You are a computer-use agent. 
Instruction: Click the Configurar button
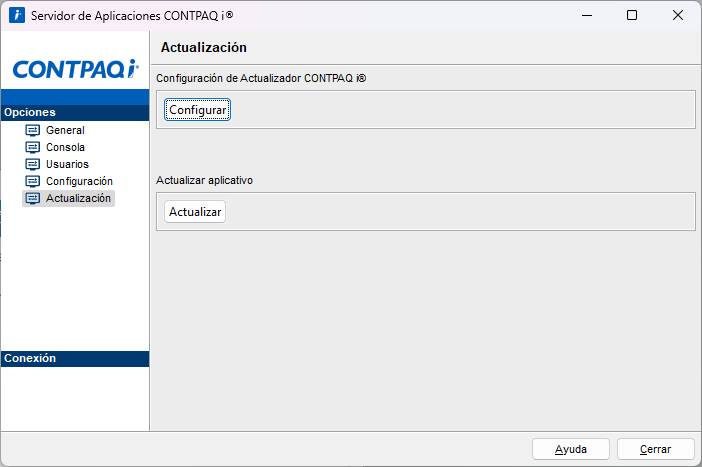[197, 110]
